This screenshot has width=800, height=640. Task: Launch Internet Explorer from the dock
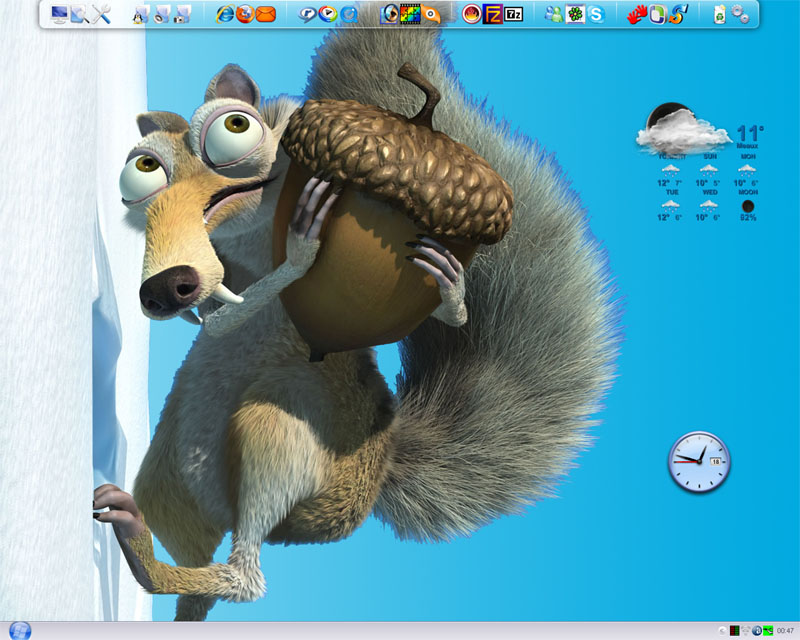[224, 14]
